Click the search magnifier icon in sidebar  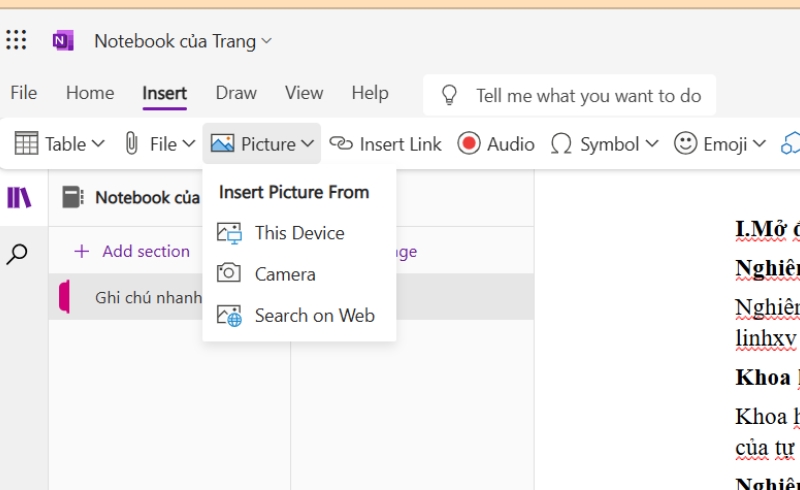[x=17, y=254]
